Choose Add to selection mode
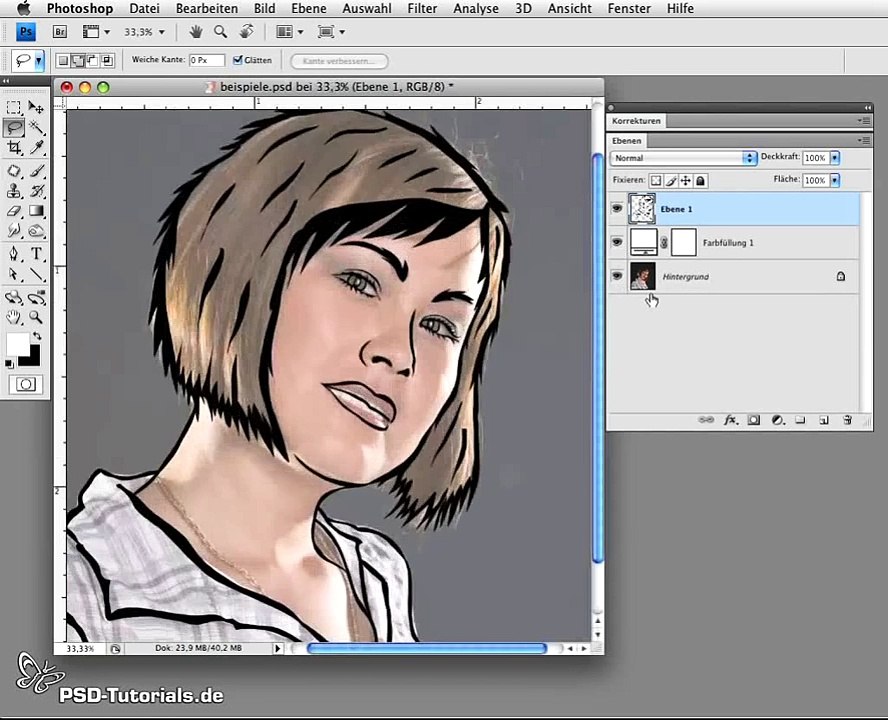Viewport: 888px width, 720px height. [78, 61]
